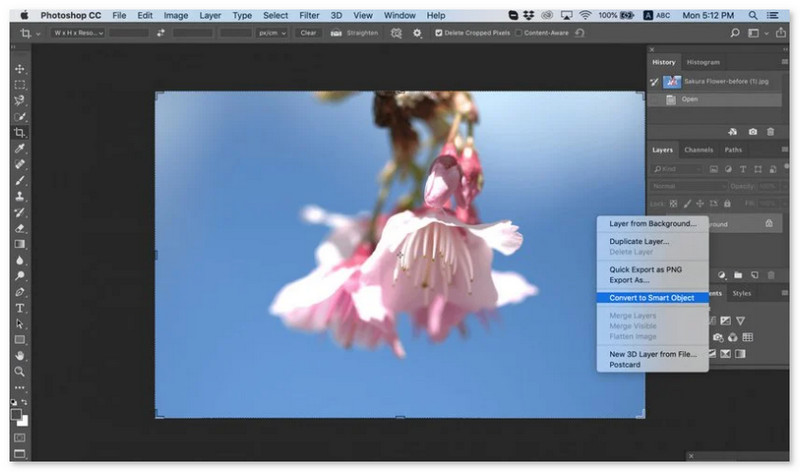Select the Zoom tool
The width and height of the screenshot is (800, 472).
tap(20, 371)
